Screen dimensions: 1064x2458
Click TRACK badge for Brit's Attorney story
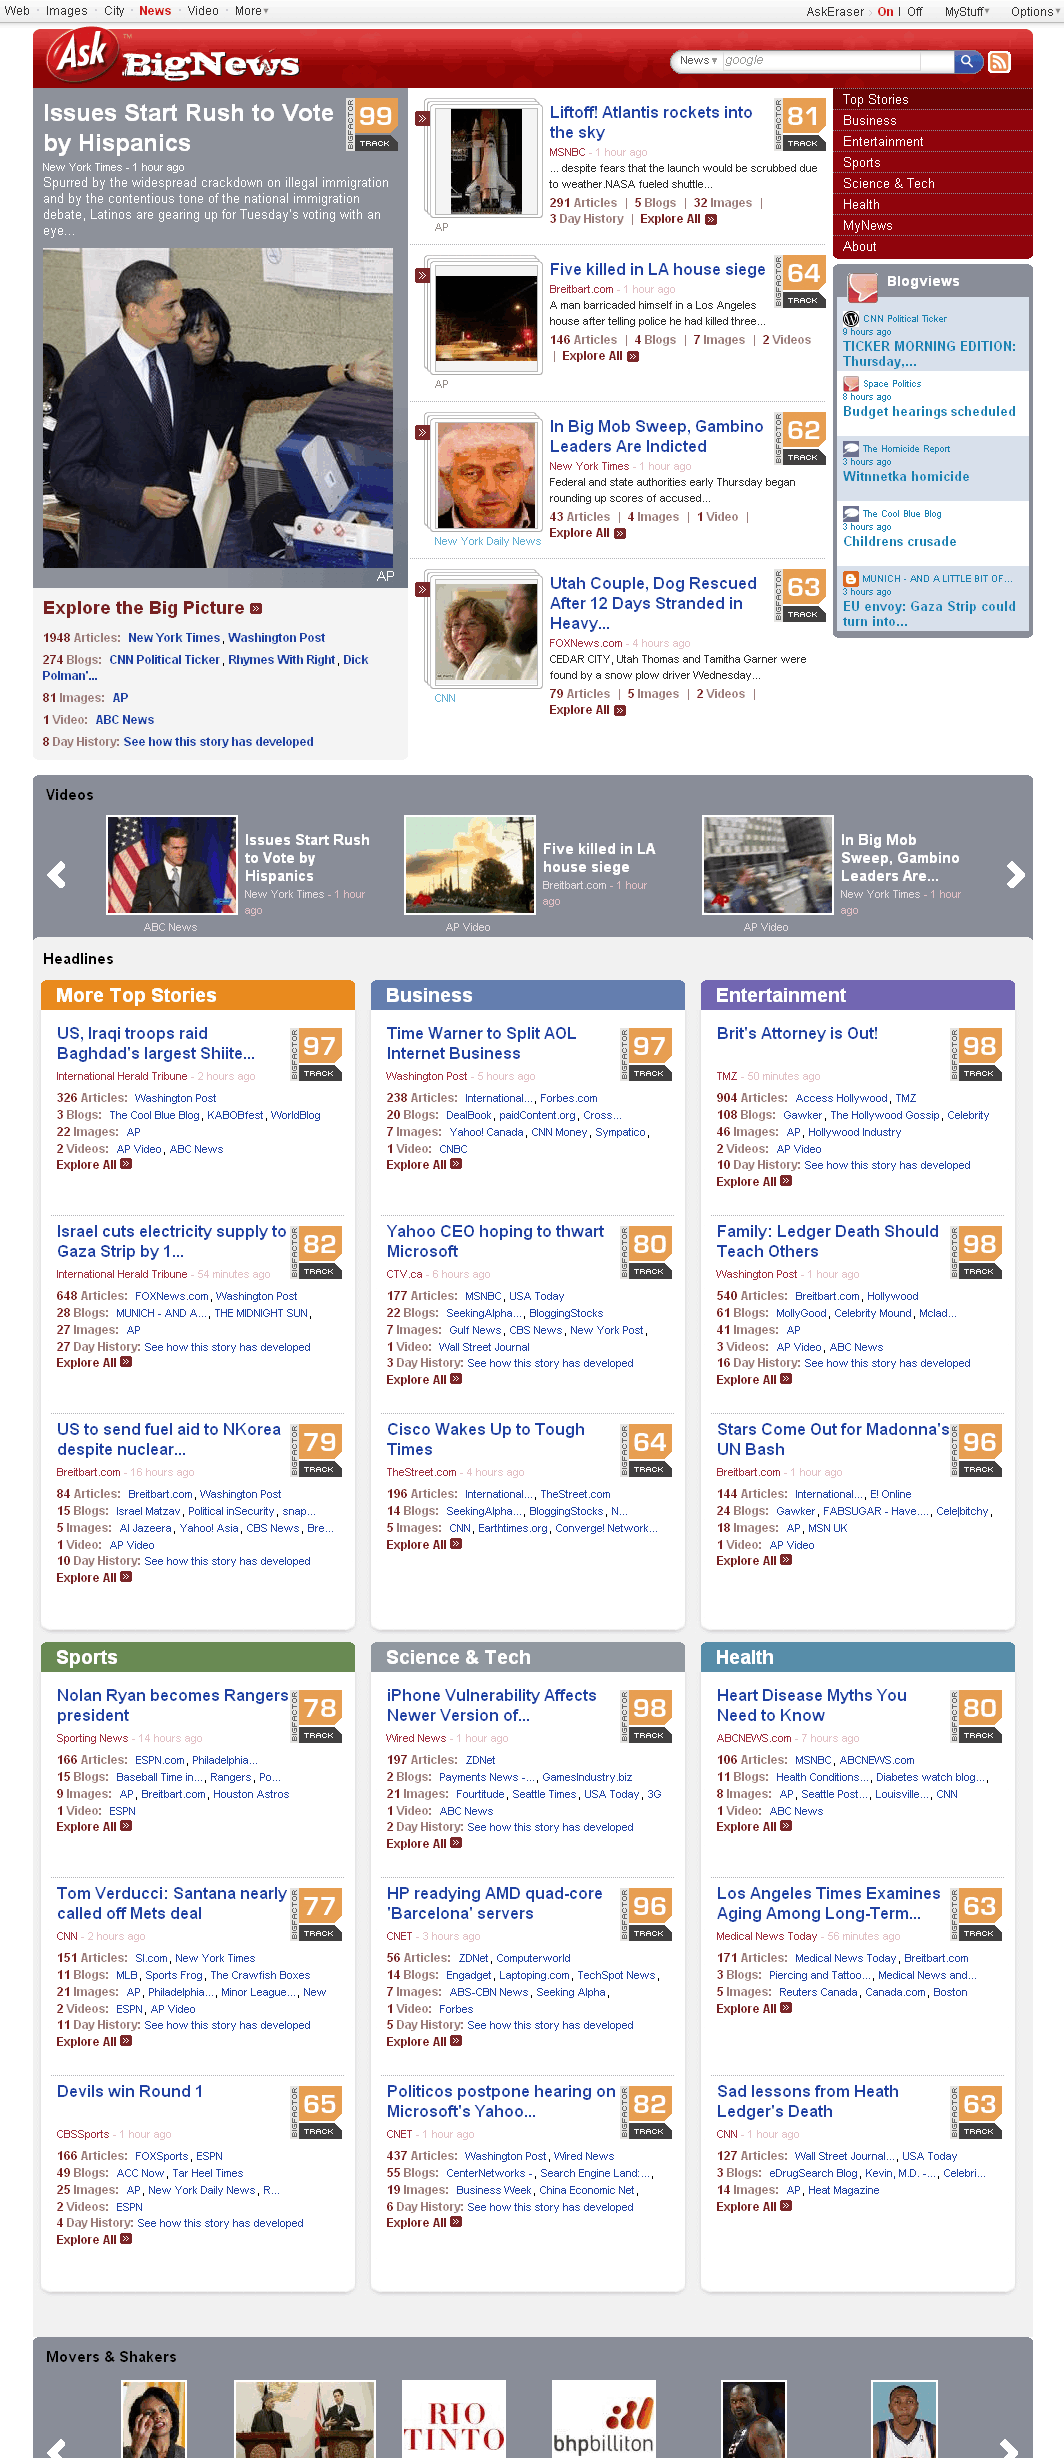click(979, 1073)
